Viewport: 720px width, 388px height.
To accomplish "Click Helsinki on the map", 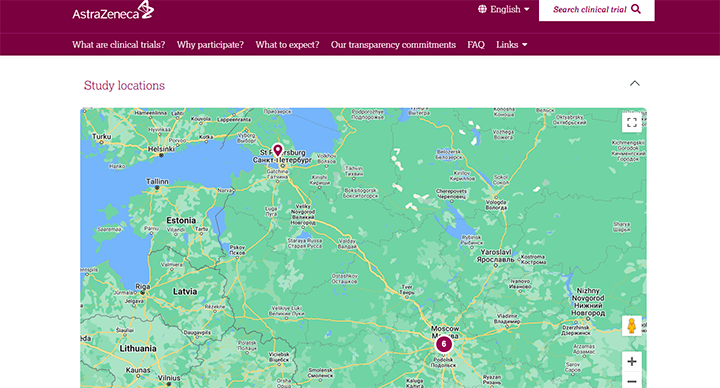I will point(161,150).
